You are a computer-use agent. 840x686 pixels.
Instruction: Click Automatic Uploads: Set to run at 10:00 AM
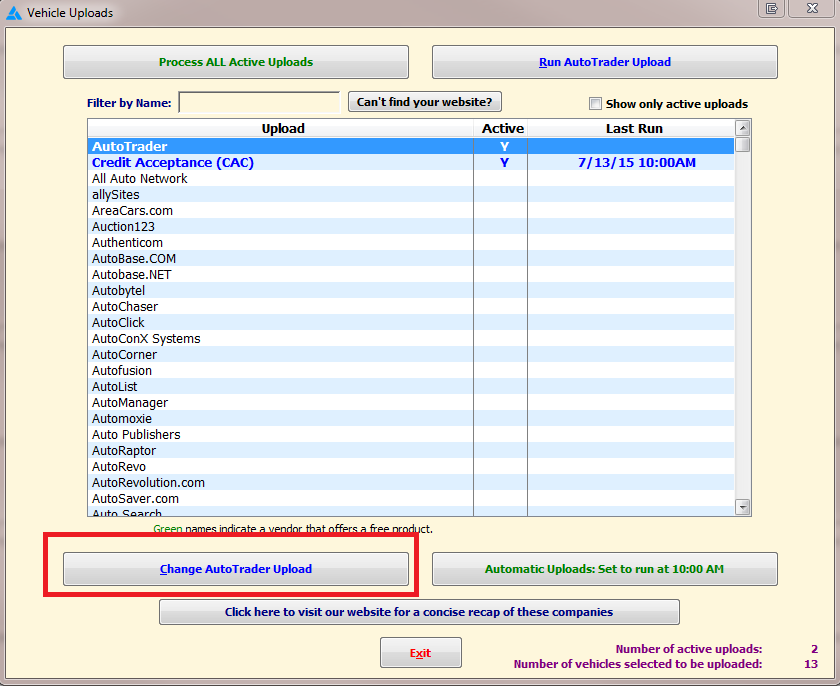(x=605, y=569)
